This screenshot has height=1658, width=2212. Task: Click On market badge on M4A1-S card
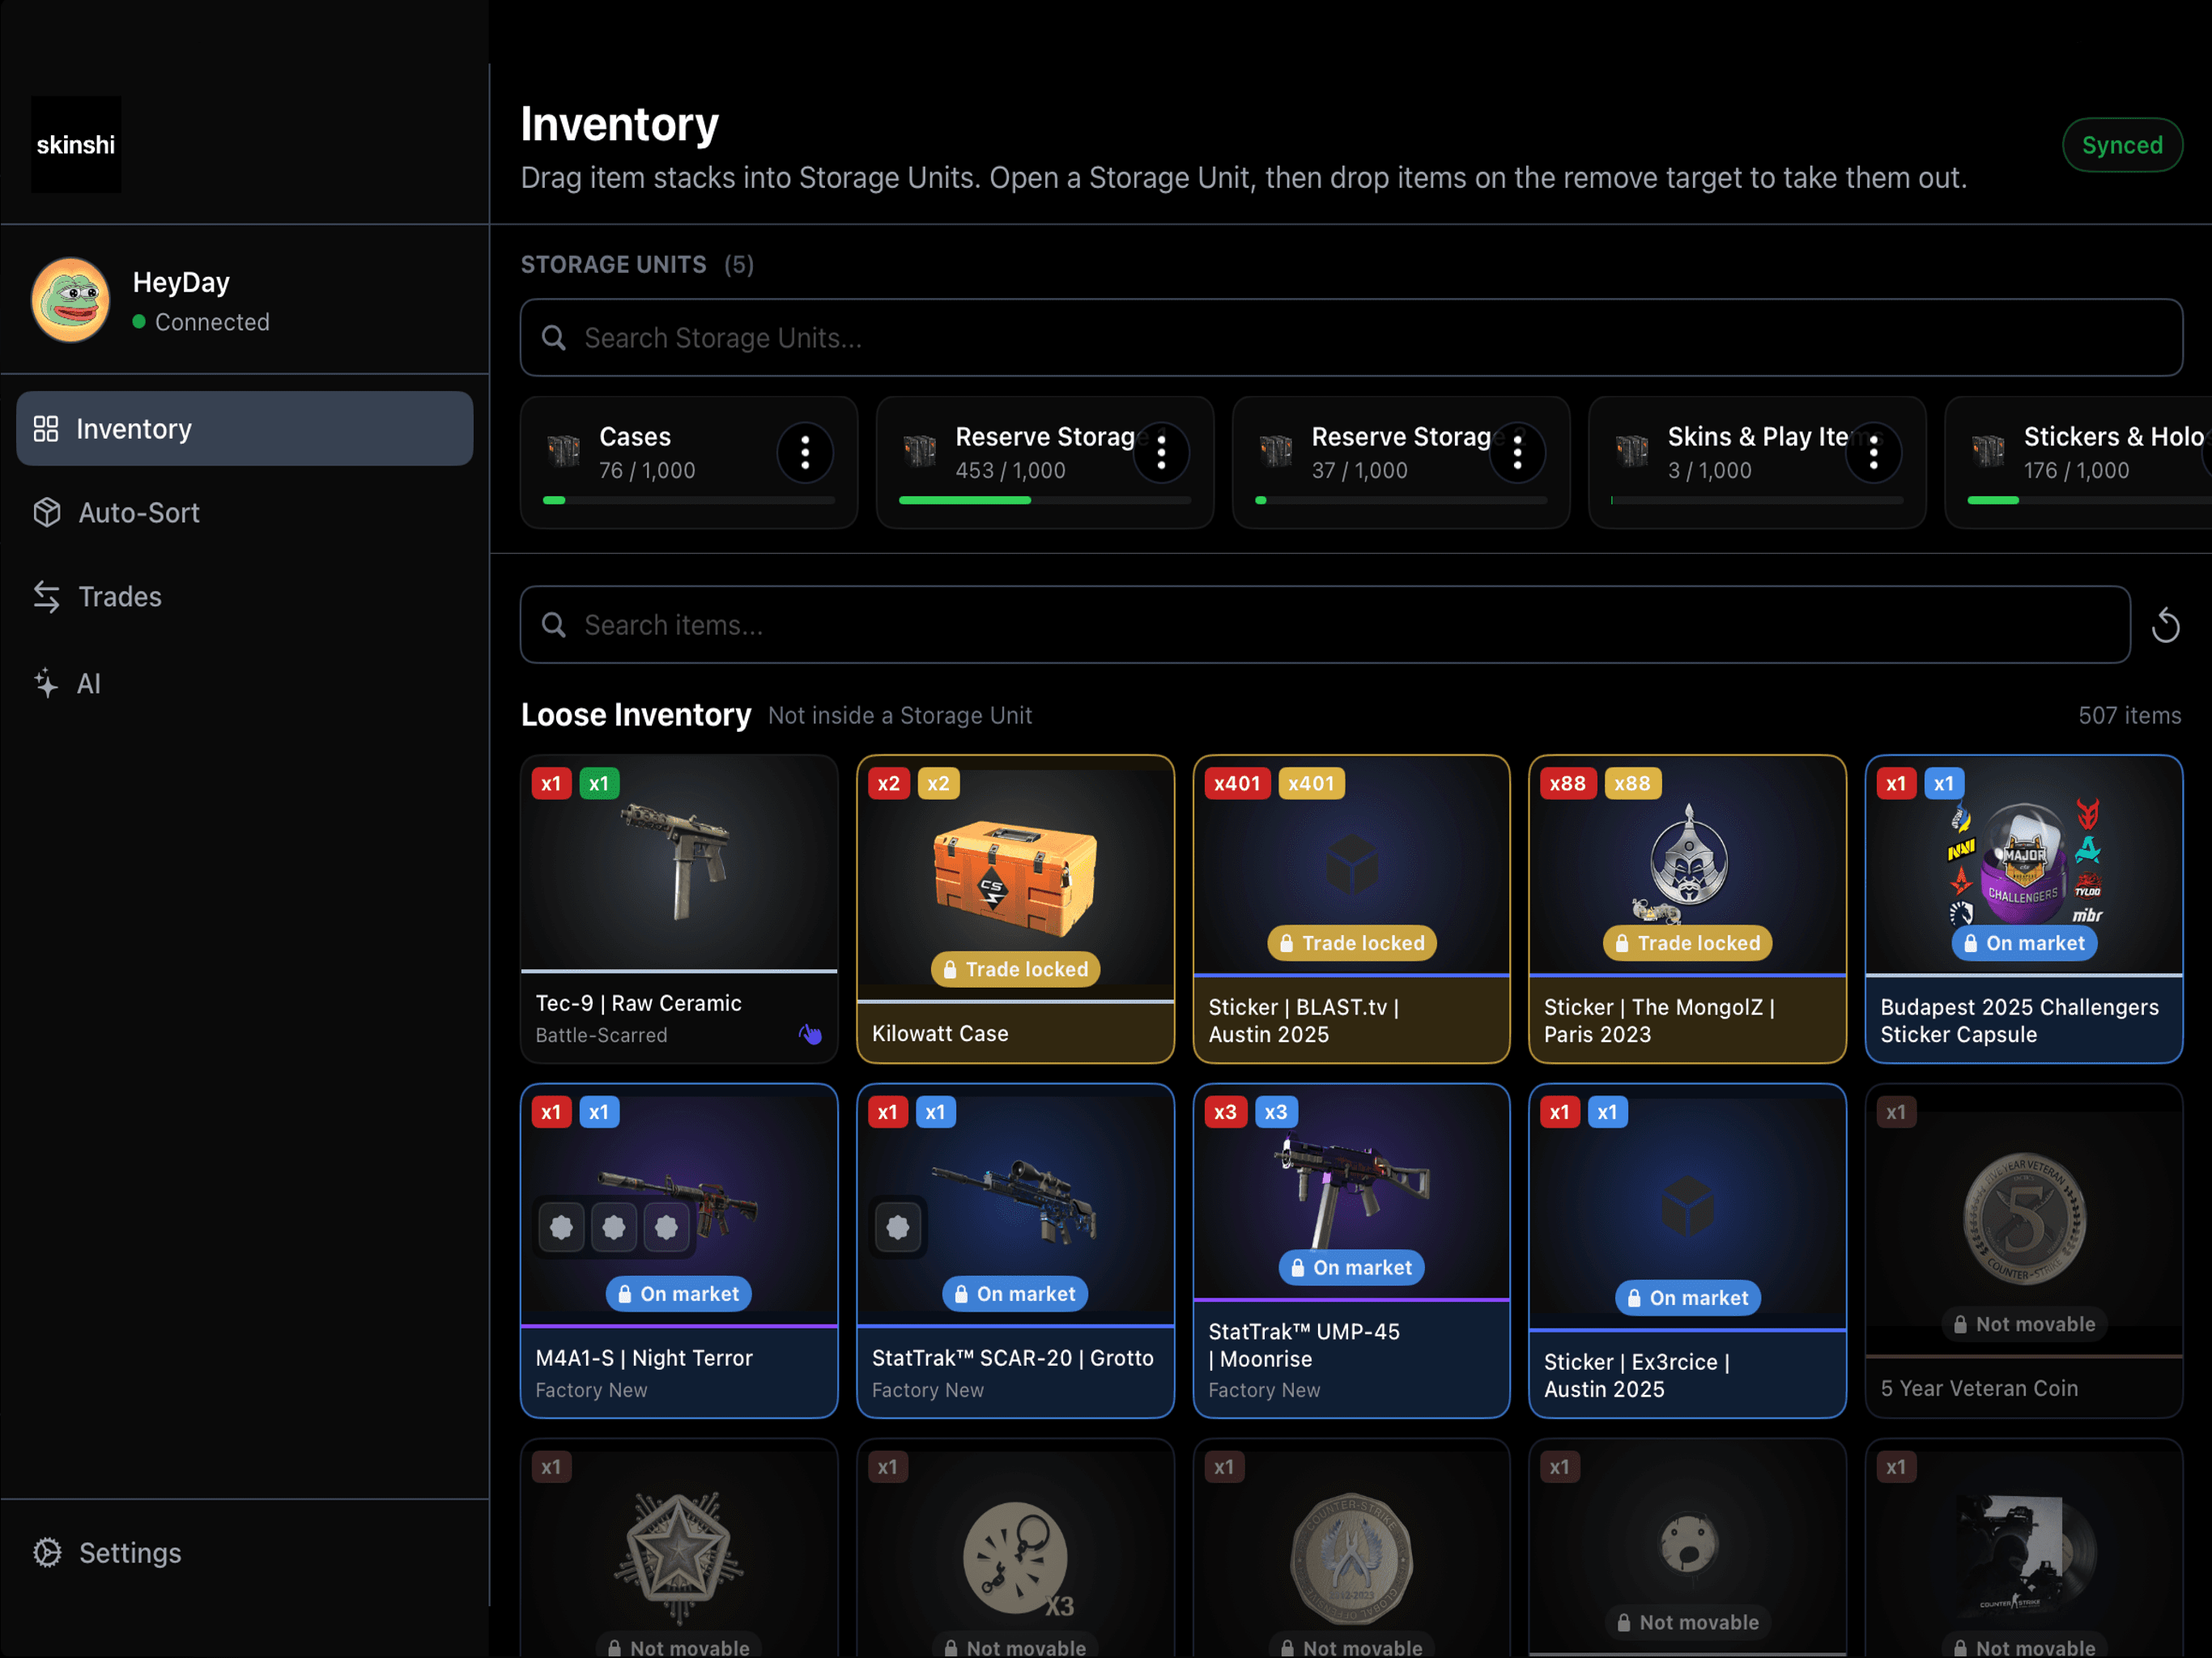pyautogui.click(x=678, y=1294)
